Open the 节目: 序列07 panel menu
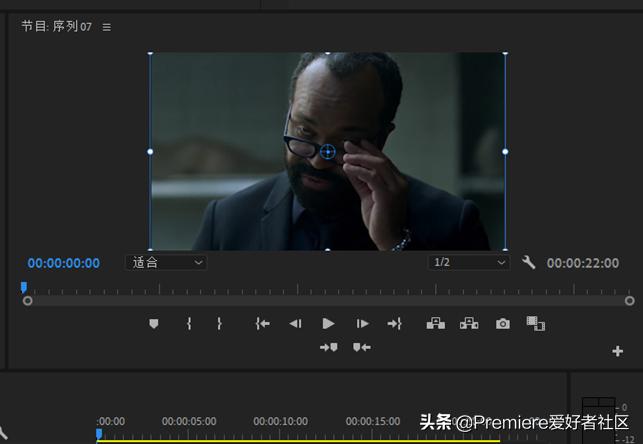 click(x=107, y=27)
